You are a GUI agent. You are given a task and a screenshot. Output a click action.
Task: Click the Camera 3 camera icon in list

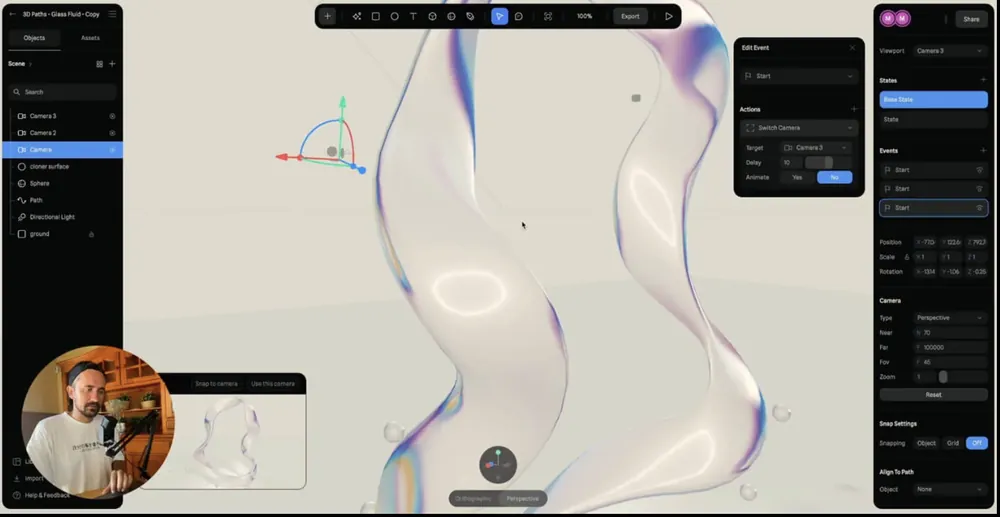22,116
